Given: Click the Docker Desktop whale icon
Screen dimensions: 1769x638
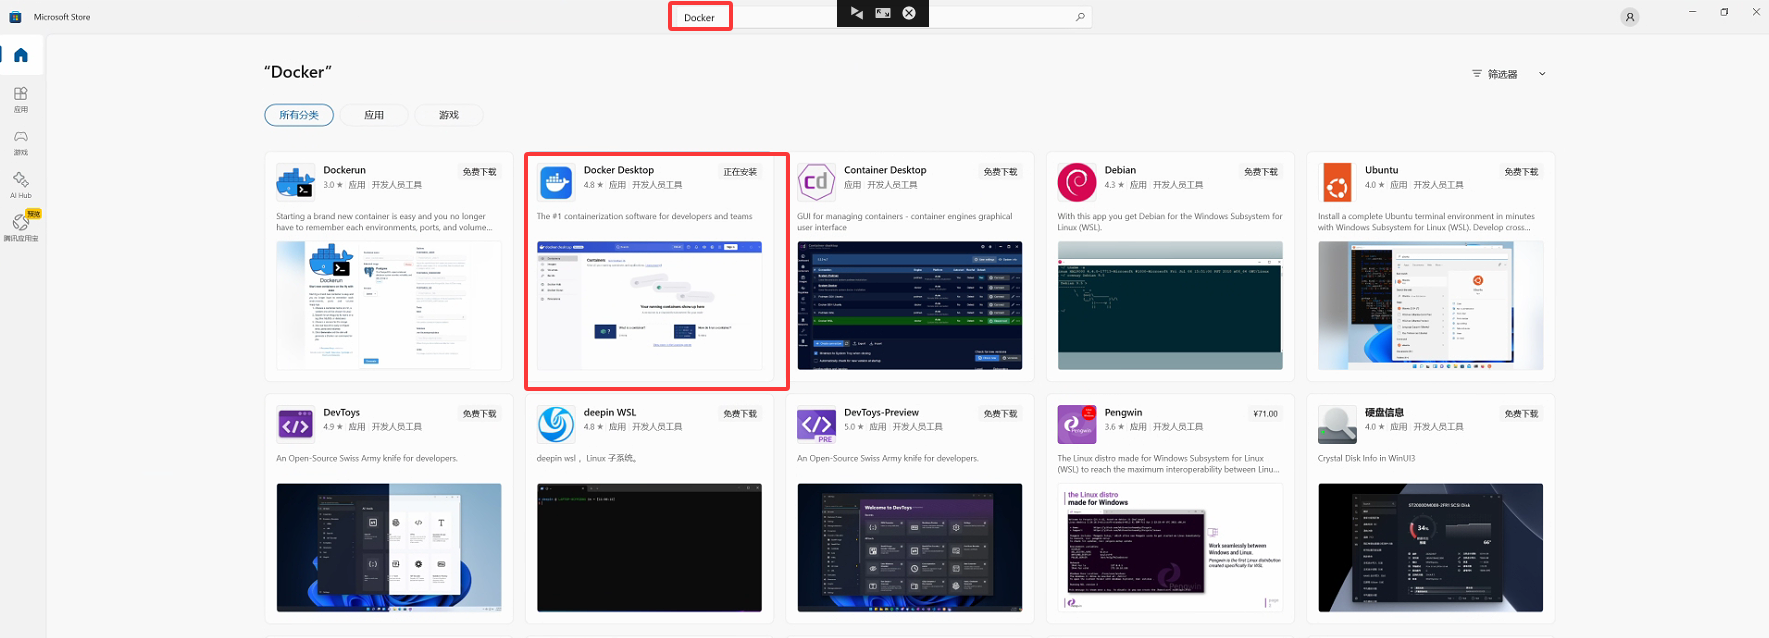Looking at the screenshot, I should 556,183.
